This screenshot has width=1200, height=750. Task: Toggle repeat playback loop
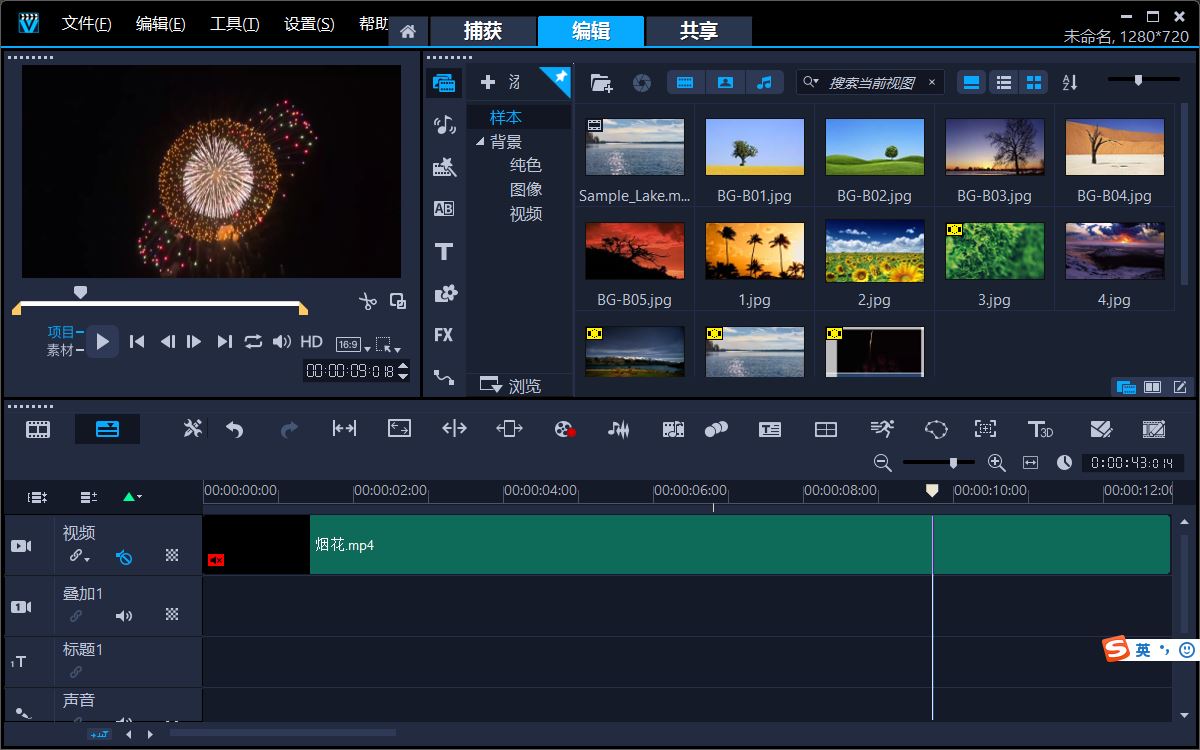[253, 342]
